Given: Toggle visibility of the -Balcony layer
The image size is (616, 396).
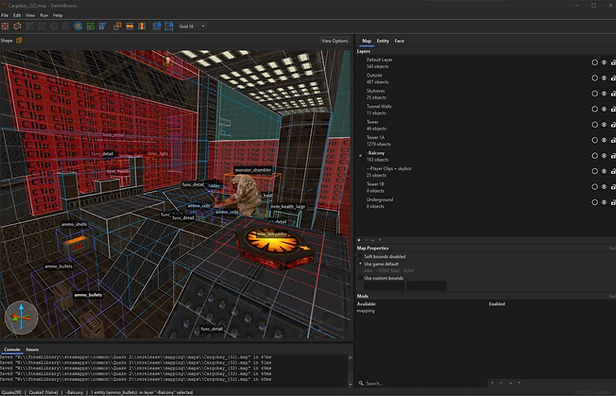Looking at the screenshot, I should point(604,156).
